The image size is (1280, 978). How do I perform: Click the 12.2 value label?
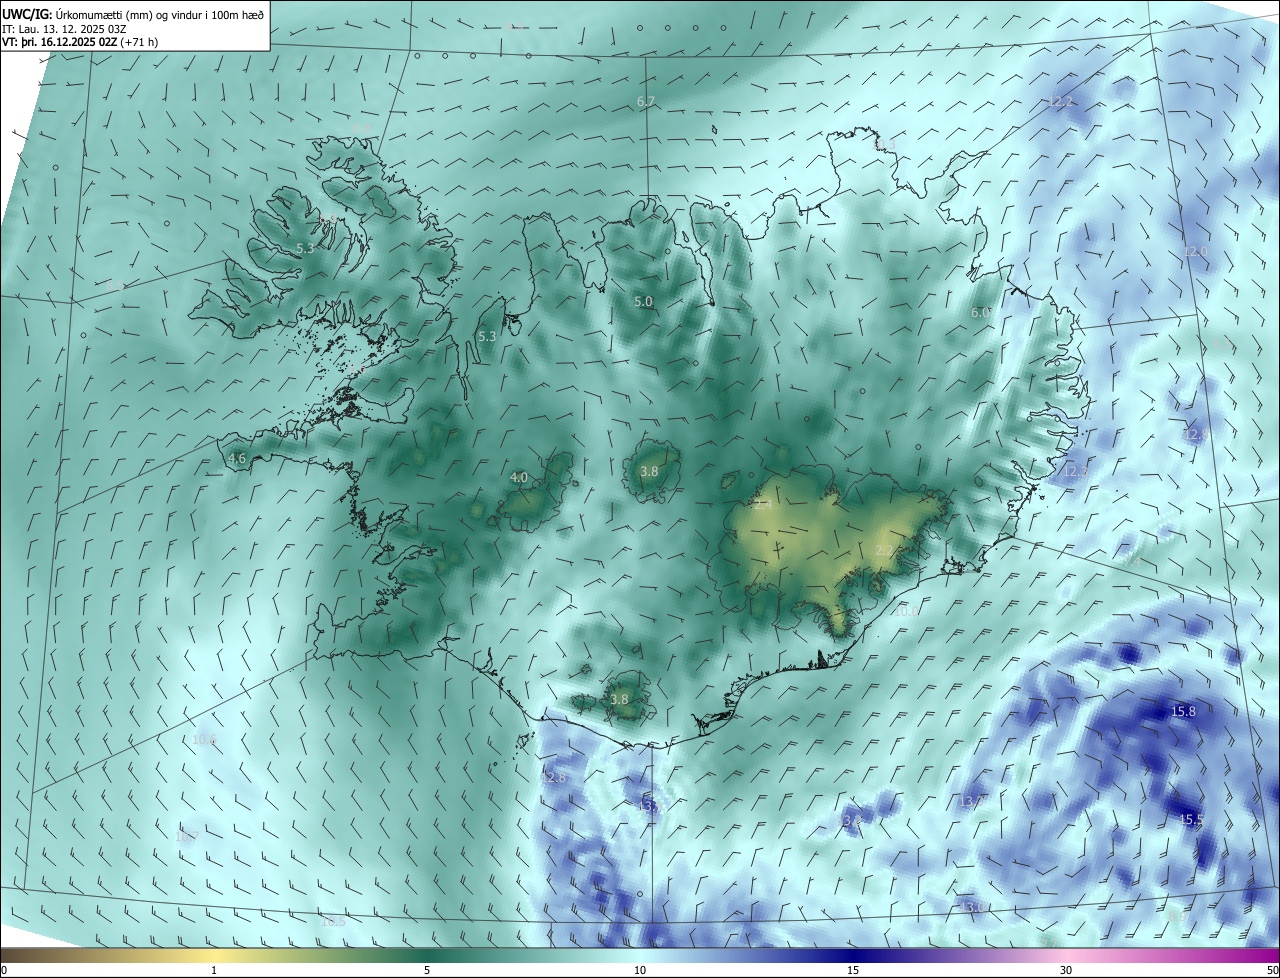tap(1060, 102)
